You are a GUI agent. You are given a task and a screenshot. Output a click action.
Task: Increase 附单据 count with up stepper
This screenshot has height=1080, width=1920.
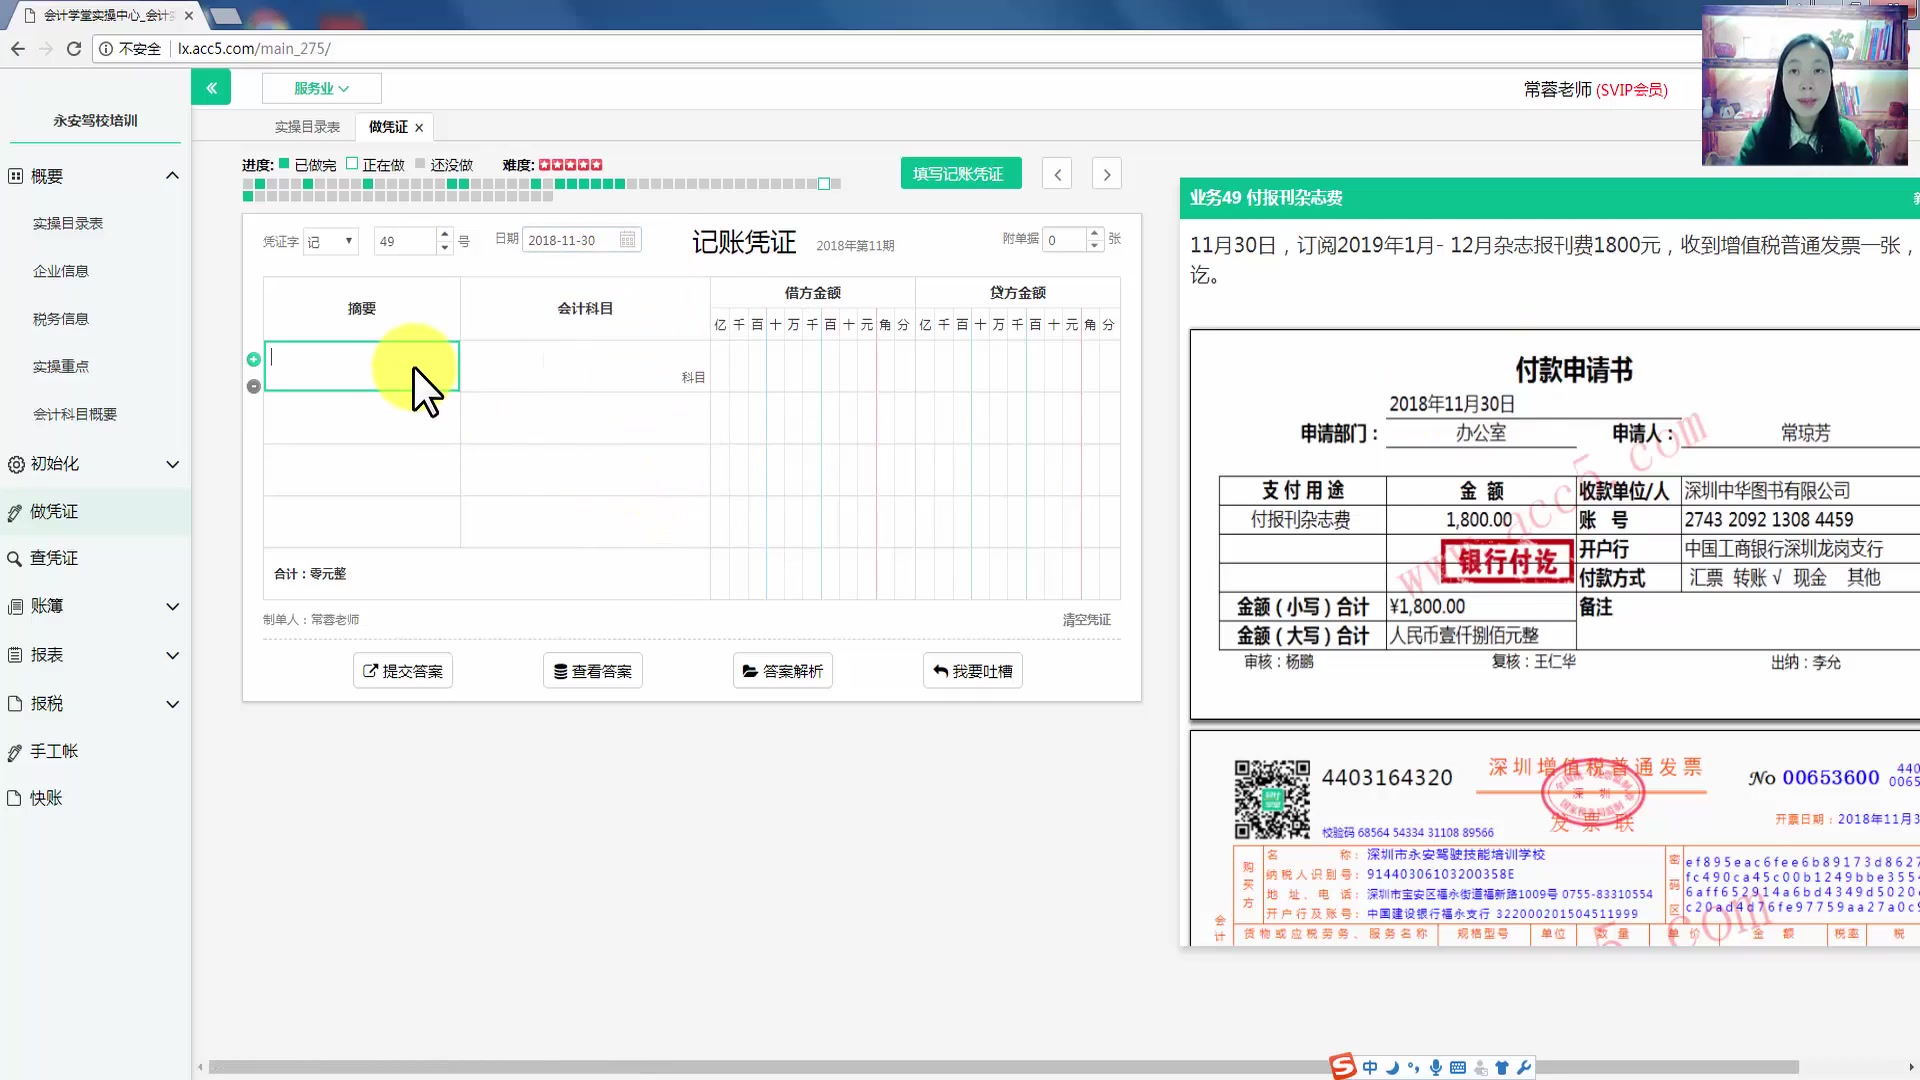click(1094, 233)
